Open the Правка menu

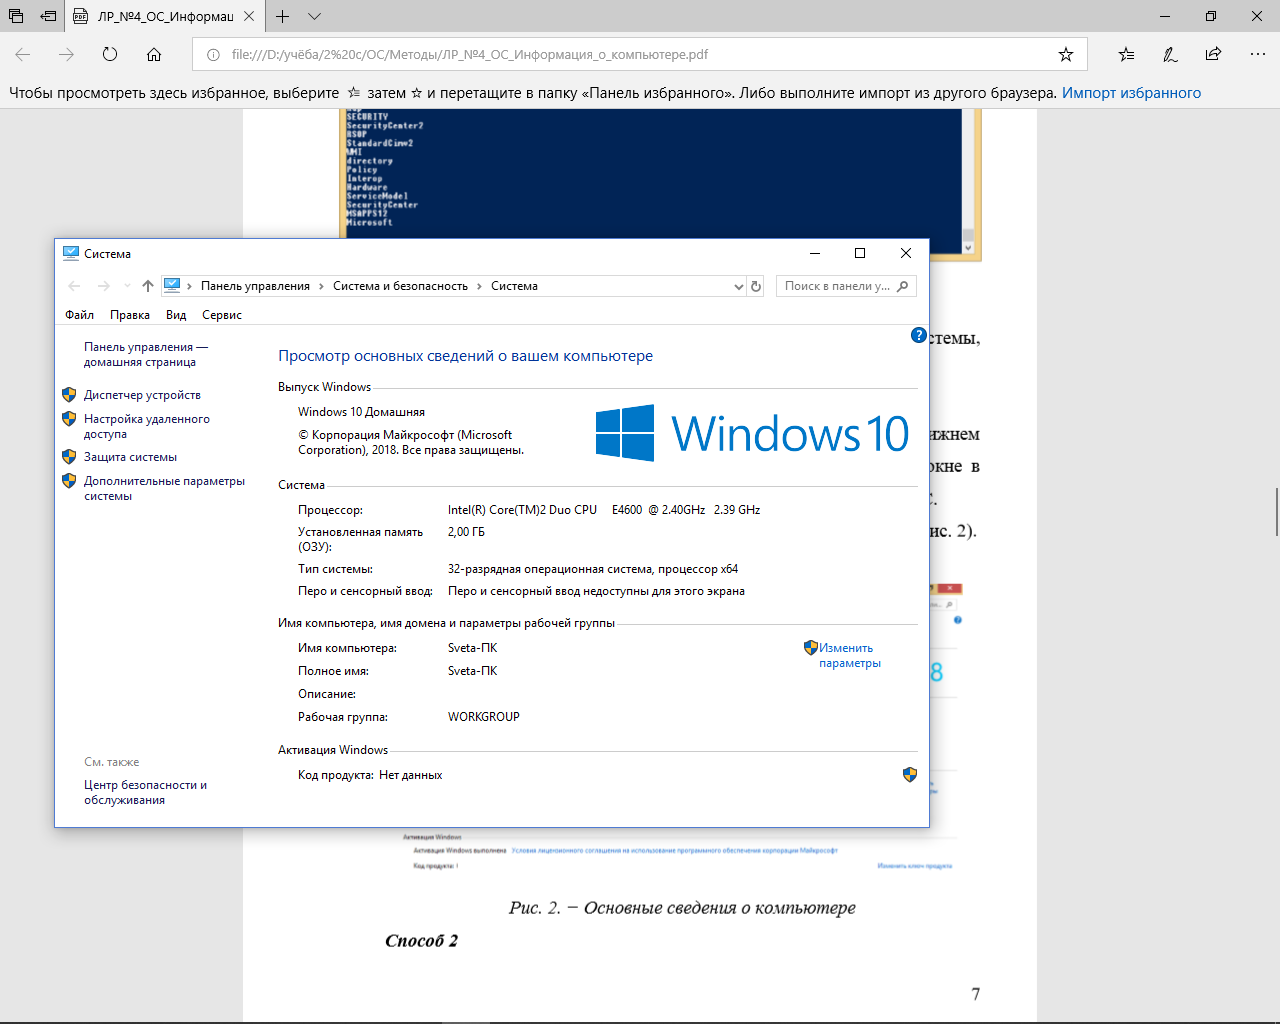click(x=130, y=315)
